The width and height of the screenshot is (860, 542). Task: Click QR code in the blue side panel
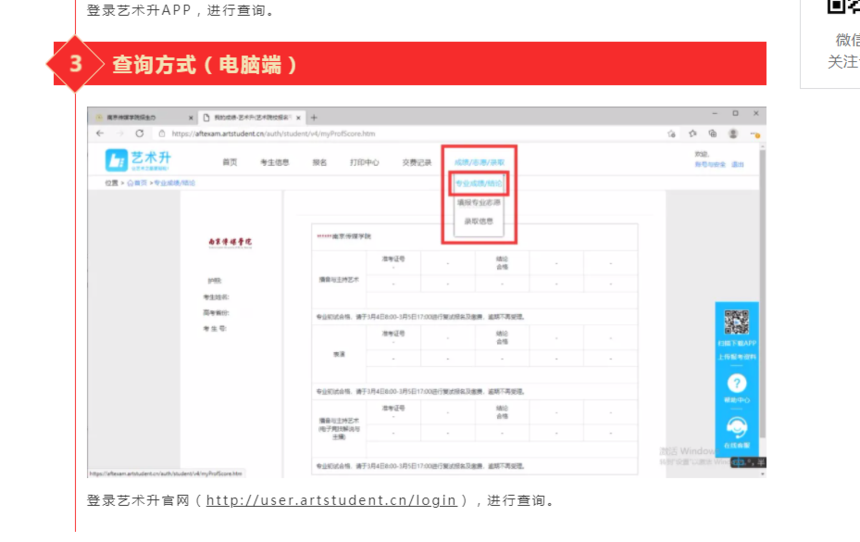tap(737, 322)
